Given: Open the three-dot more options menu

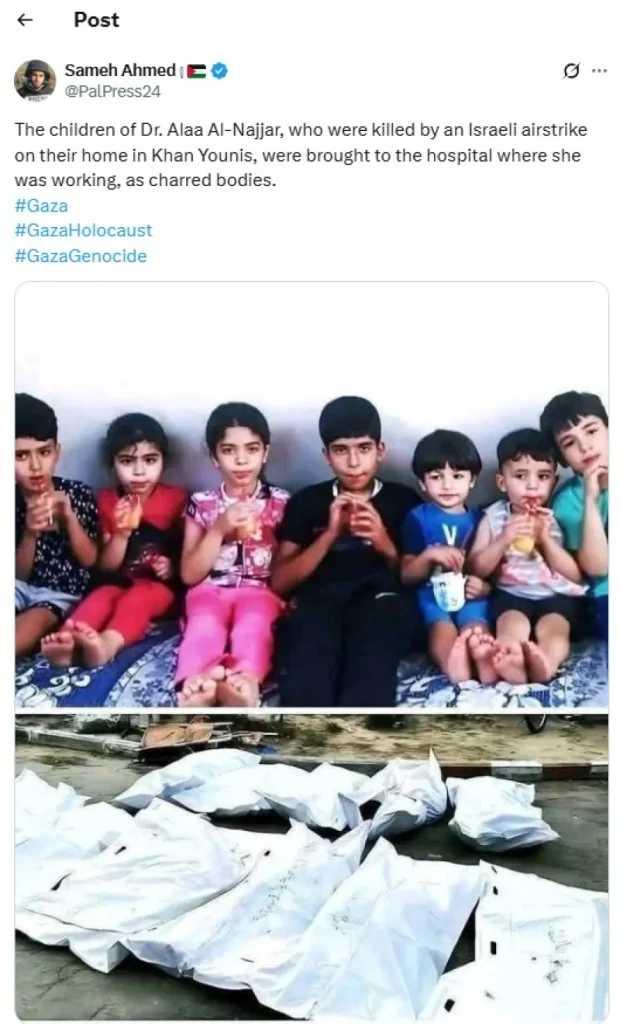Looking at the screenshot, I should coord(599,71).
